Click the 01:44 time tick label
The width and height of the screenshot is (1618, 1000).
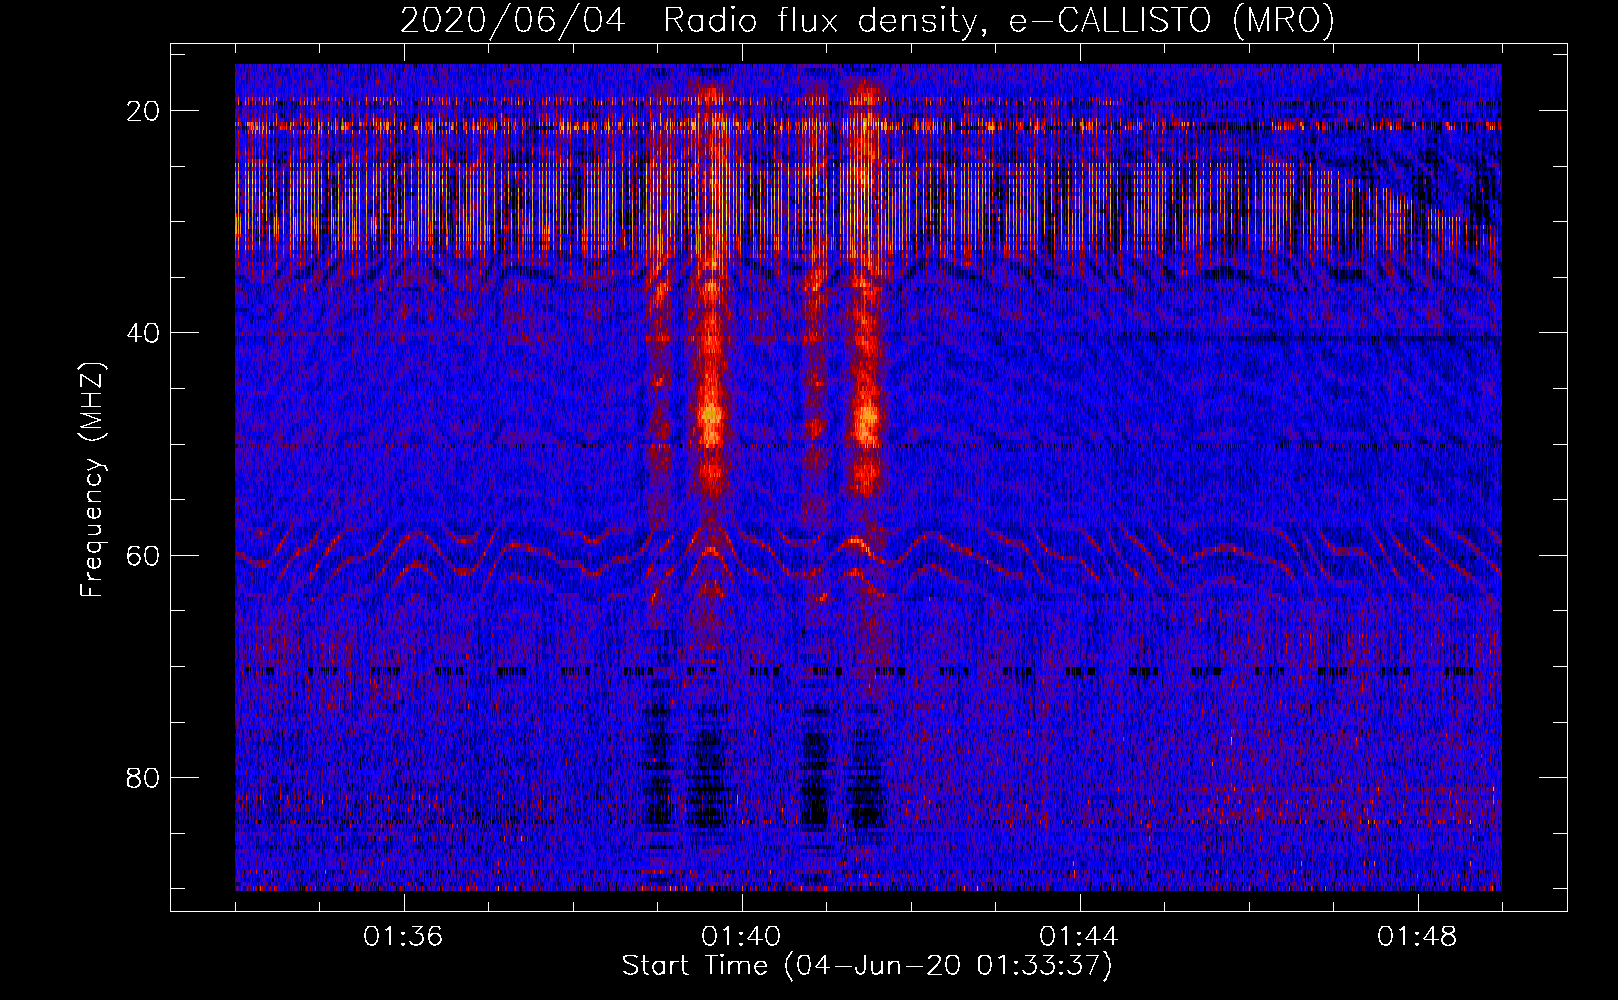[x=1080, y=937]
